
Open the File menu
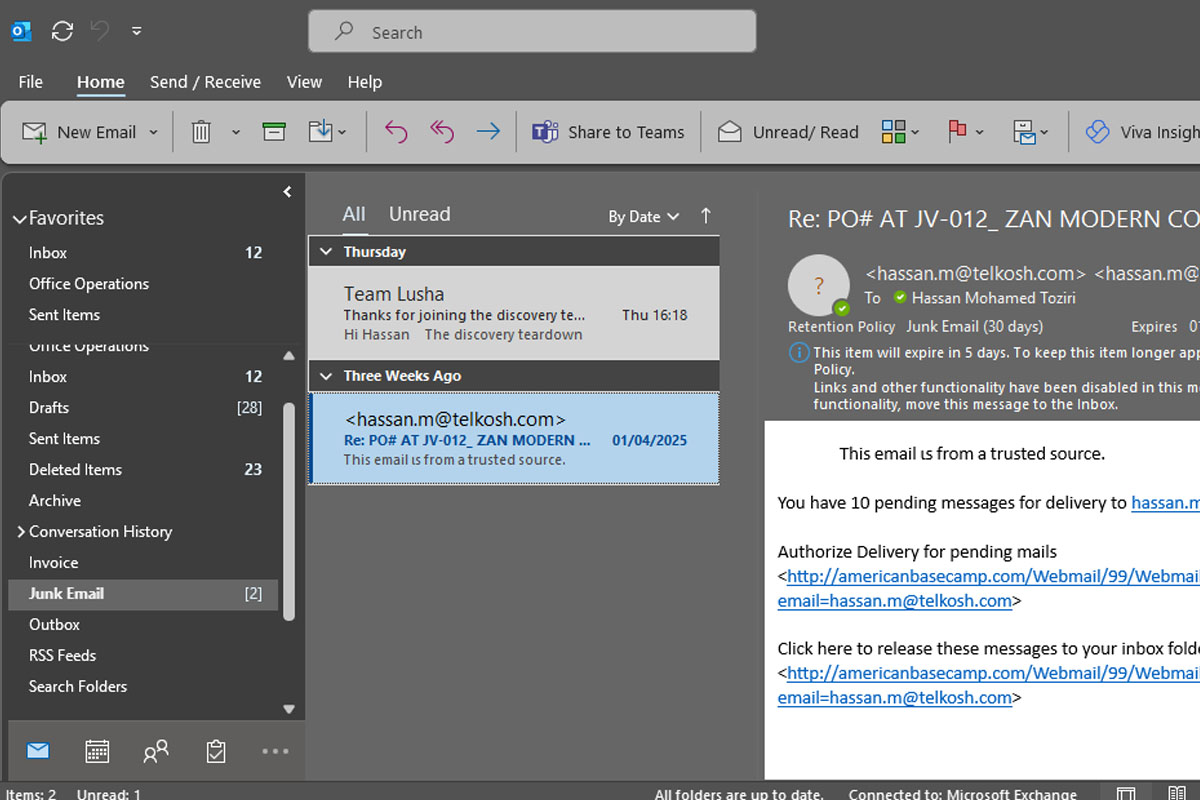pyautogui.click(x=30, y=82)
